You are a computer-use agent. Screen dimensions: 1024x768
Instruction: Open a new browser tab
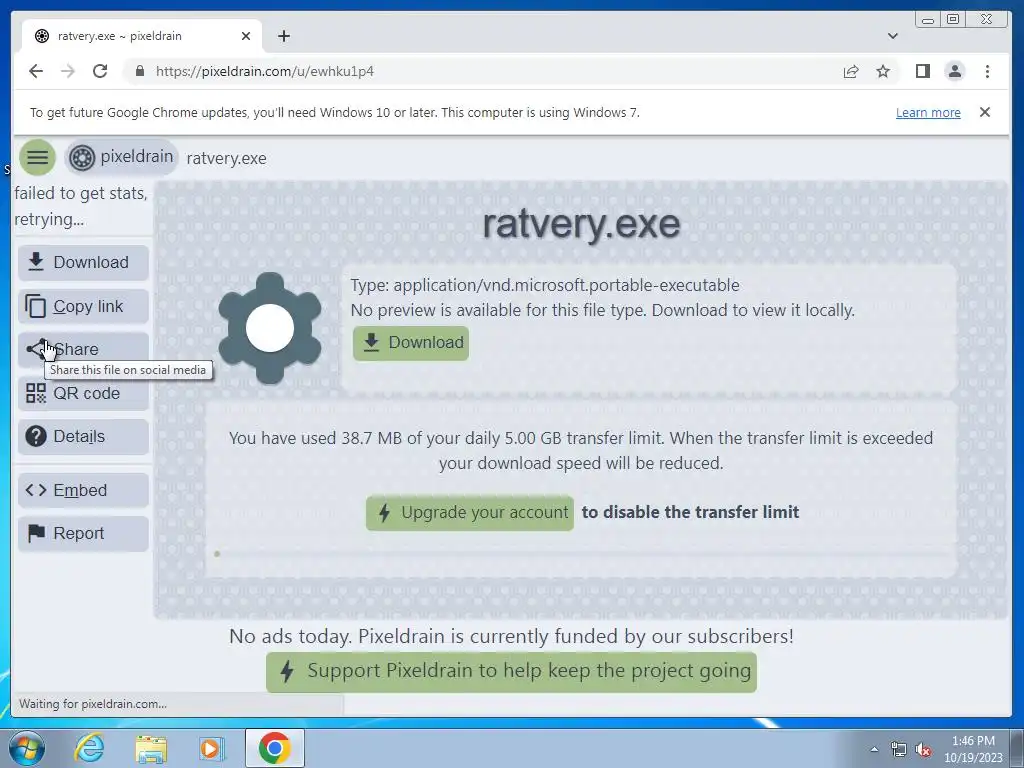pyautogui.click(x=284, y=36)
